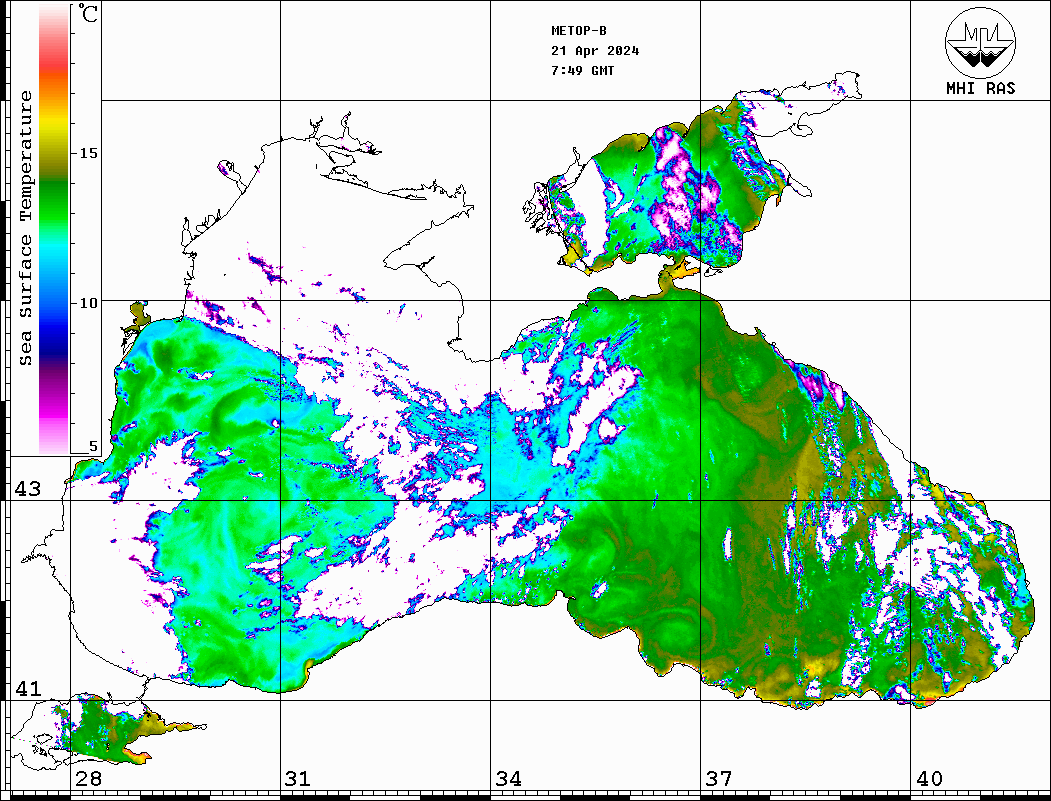Click the '7:49 GMT' time text
Viewport: 1051px width, 801px height.
(582, 70)
